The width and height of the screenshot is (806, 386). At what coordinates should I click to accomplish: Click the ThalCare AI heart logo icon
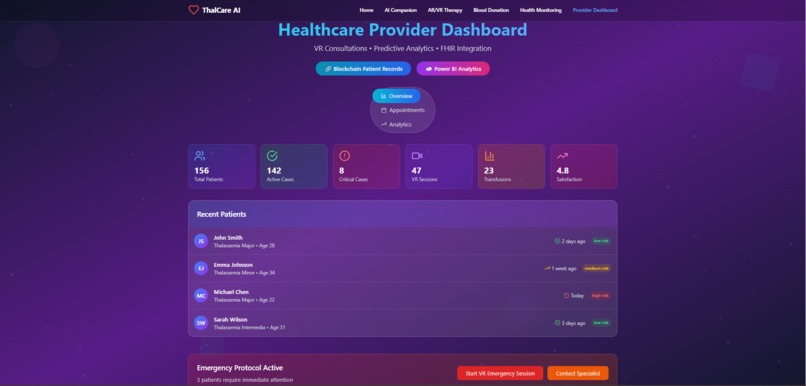point(193,10)
